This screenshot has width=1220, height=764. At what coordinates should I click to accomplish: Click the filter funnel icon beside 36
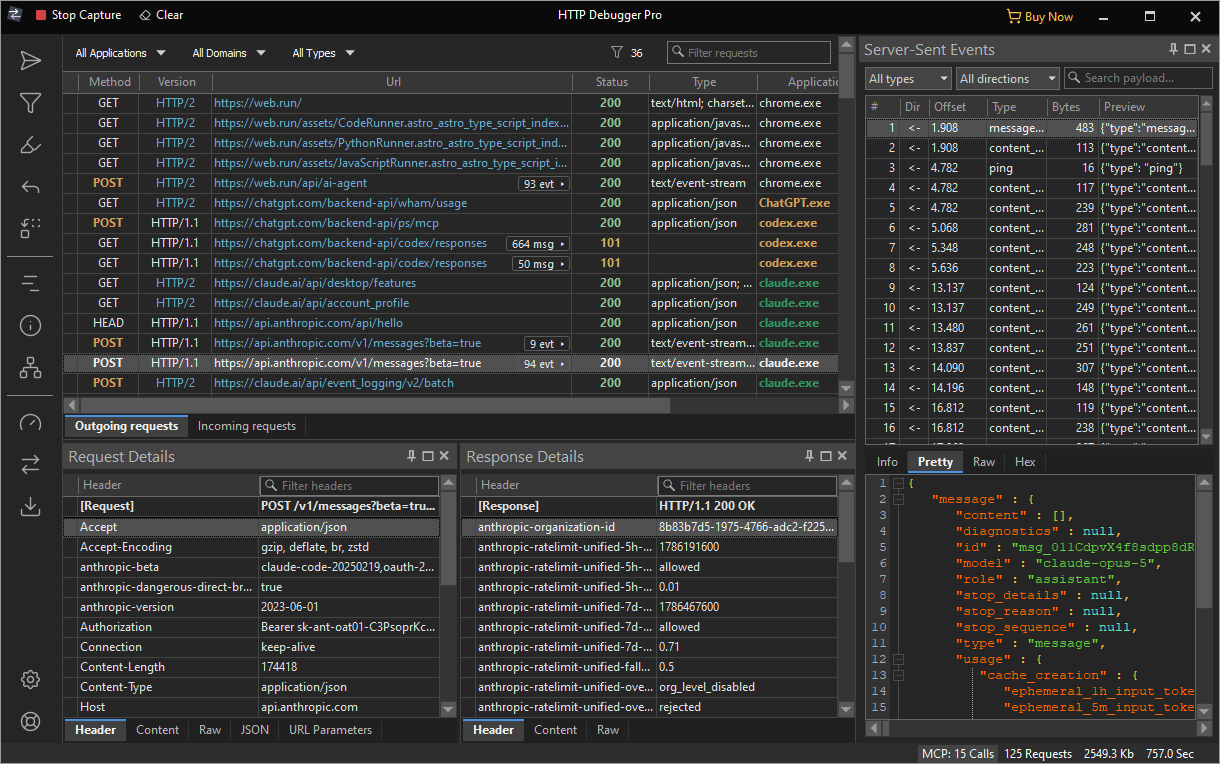(x=617, y=53)
